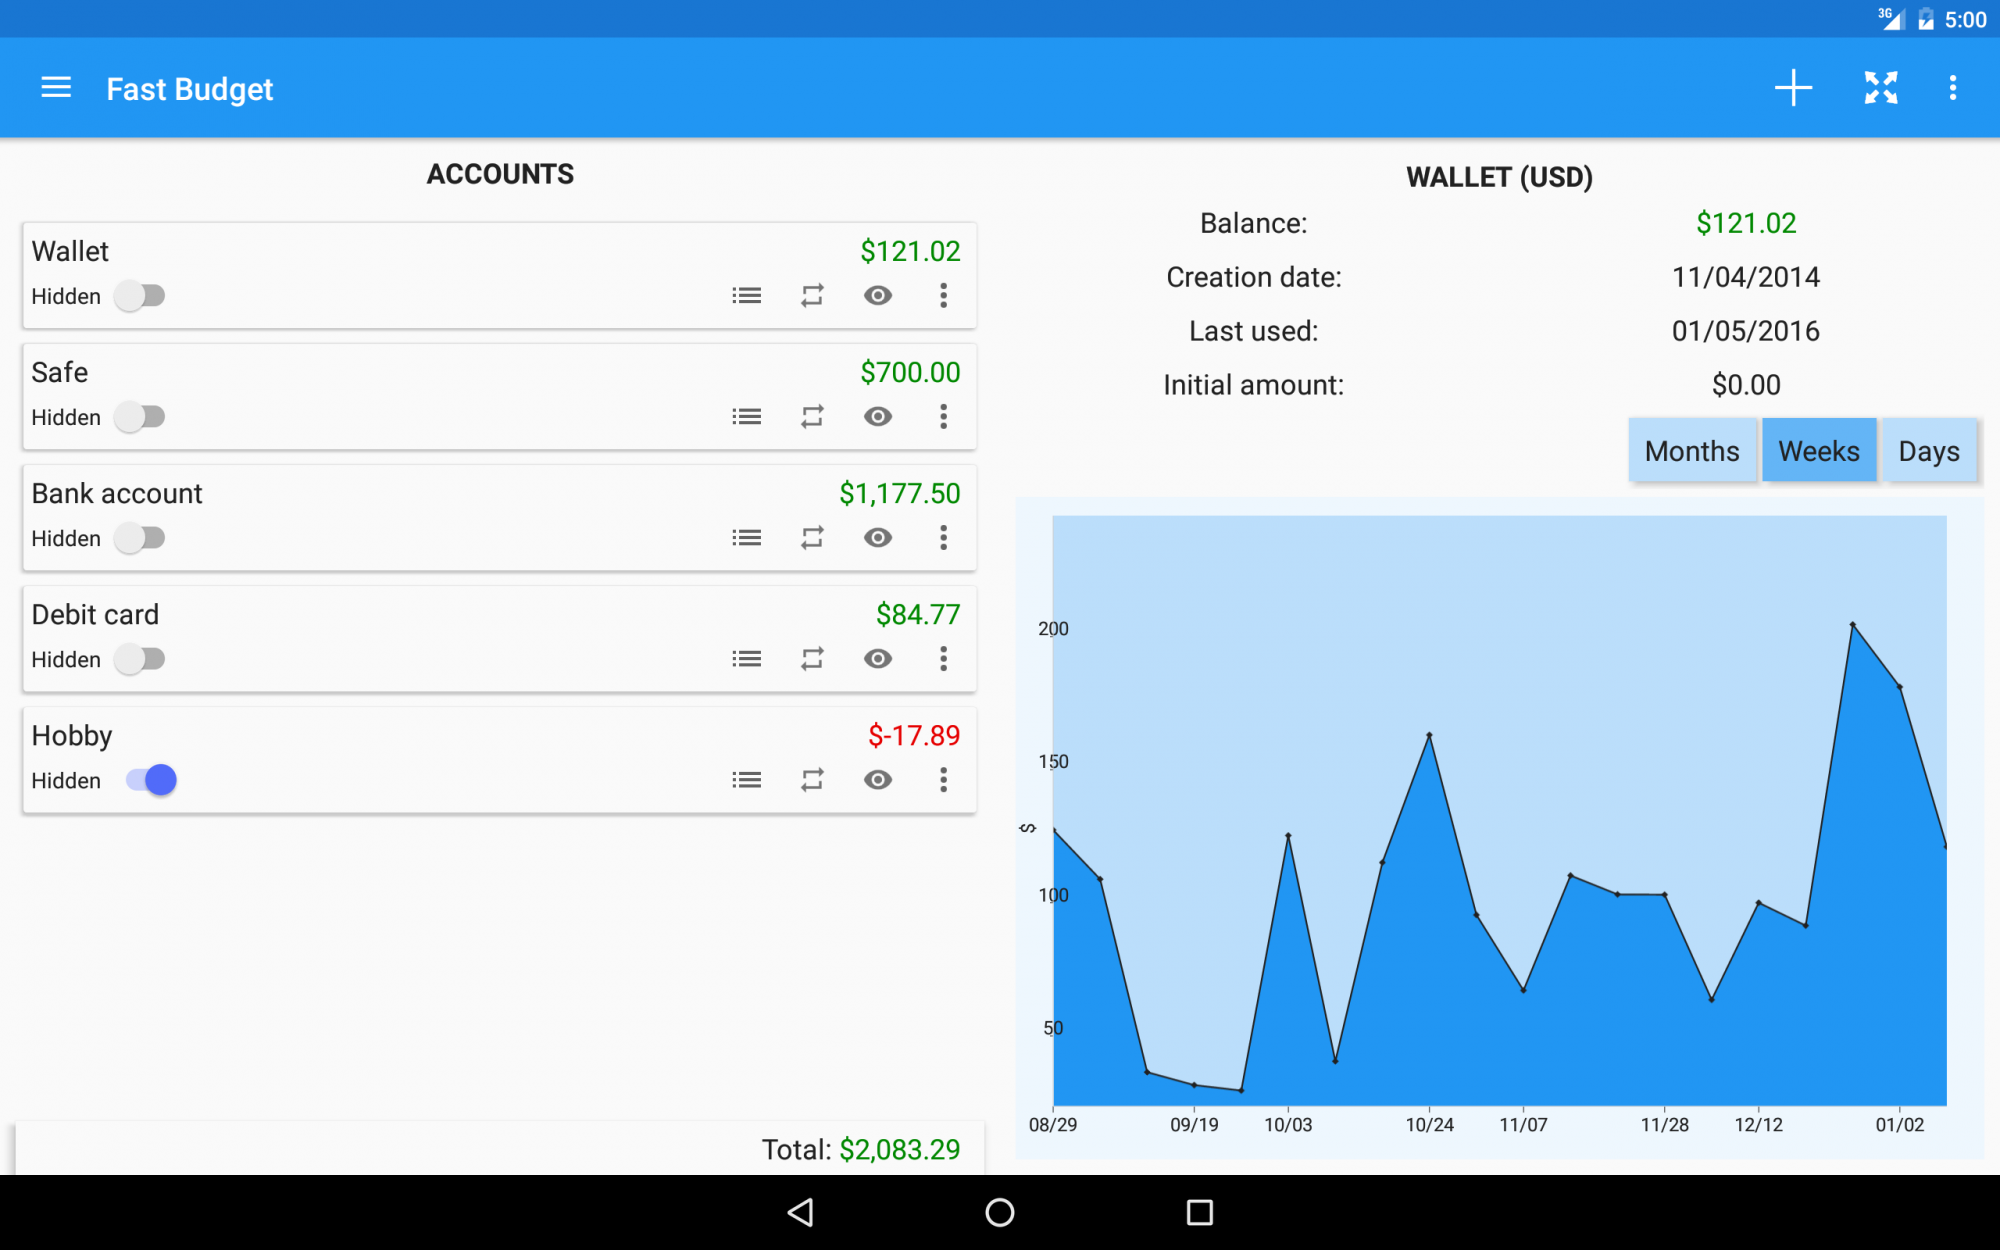Tap the Android back button
The height and width of the screenshot is (1250, 2000).
pos(800,1212)
